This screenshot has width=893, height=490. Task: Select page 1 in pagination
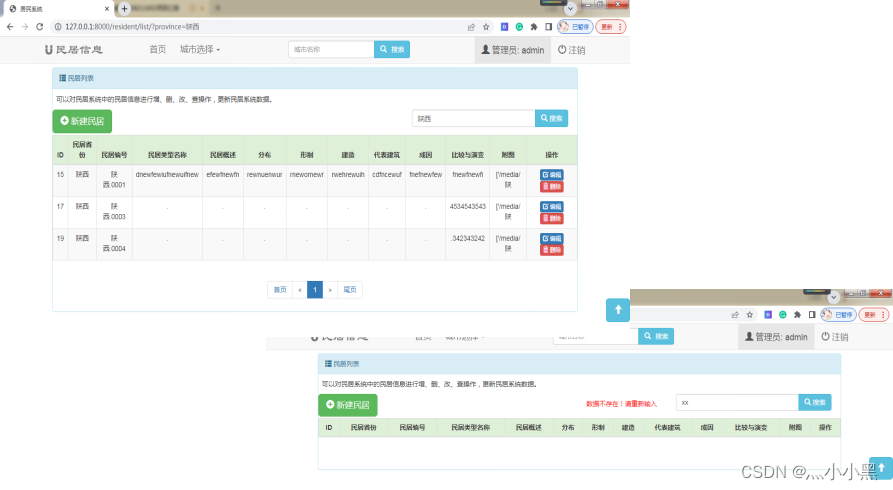pos(315,290)
